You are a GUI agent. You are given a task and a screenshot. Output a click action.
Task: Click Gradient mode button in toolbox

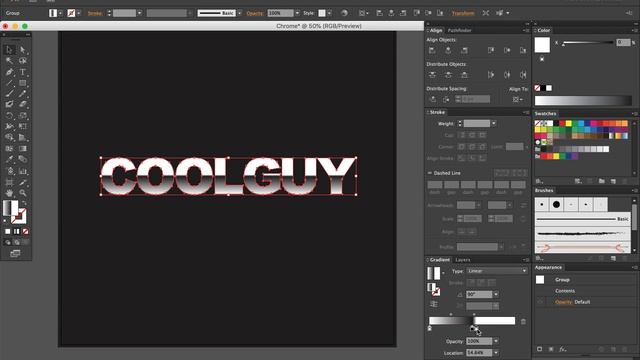17,231
